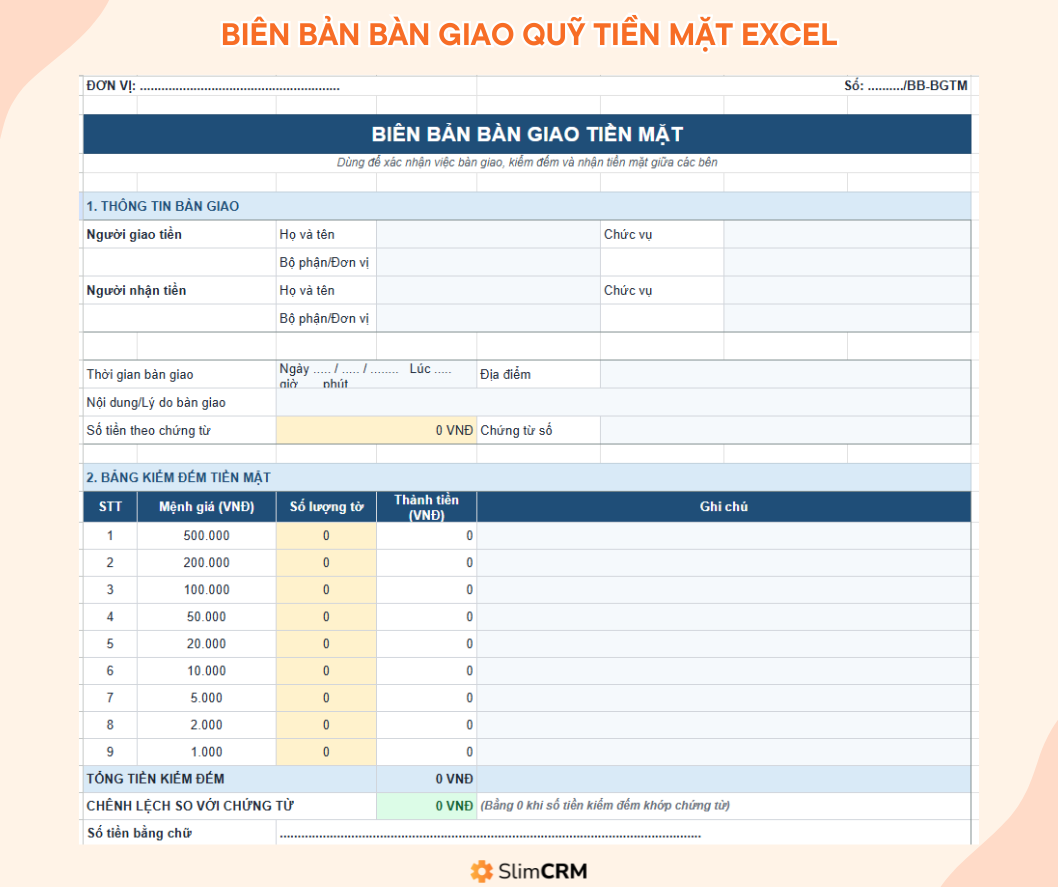Screen dimensions: 1058x887
Task: Click Ghi chú cell for 10.000 row
Action: 724,670
